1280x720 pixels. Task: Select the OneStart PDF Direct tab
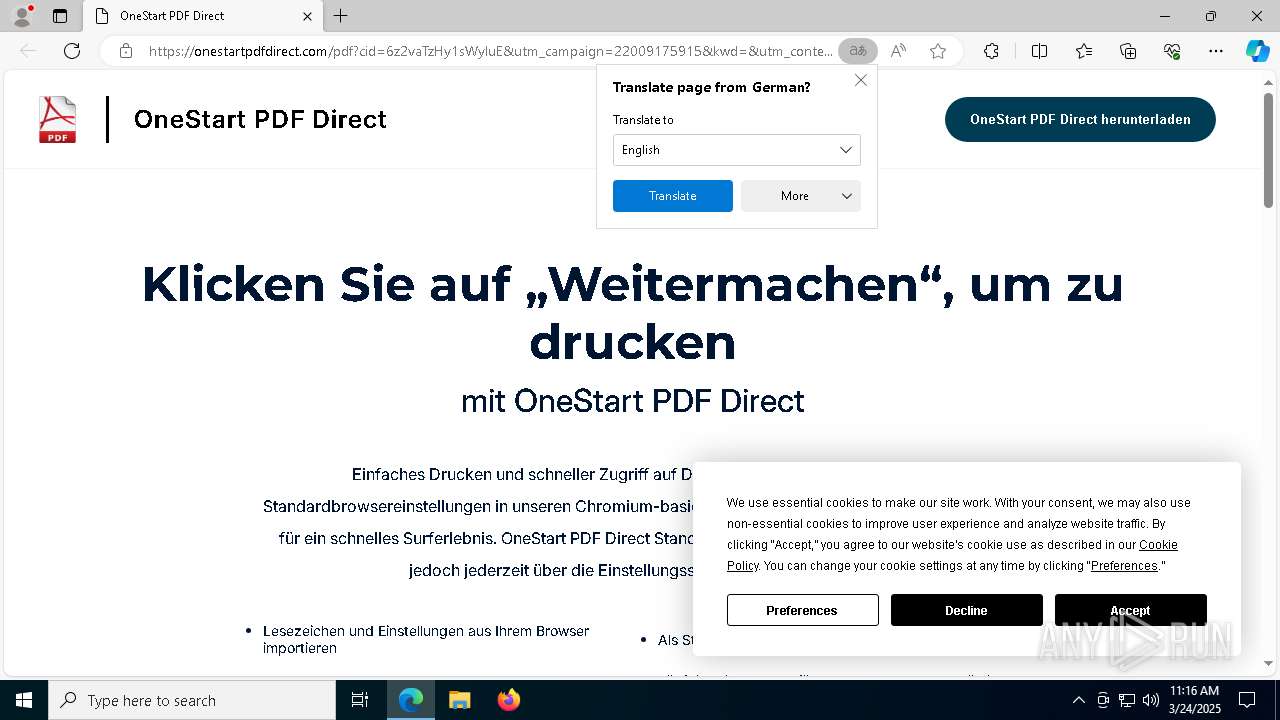pyautogui.click(x=203, y=16)
